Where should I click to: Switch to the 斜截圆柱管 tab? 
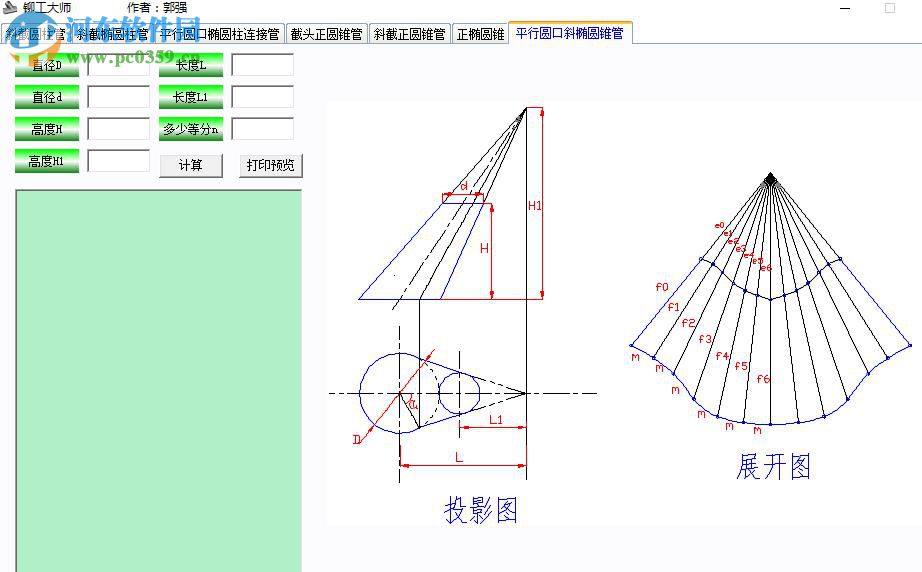(35, 34)
